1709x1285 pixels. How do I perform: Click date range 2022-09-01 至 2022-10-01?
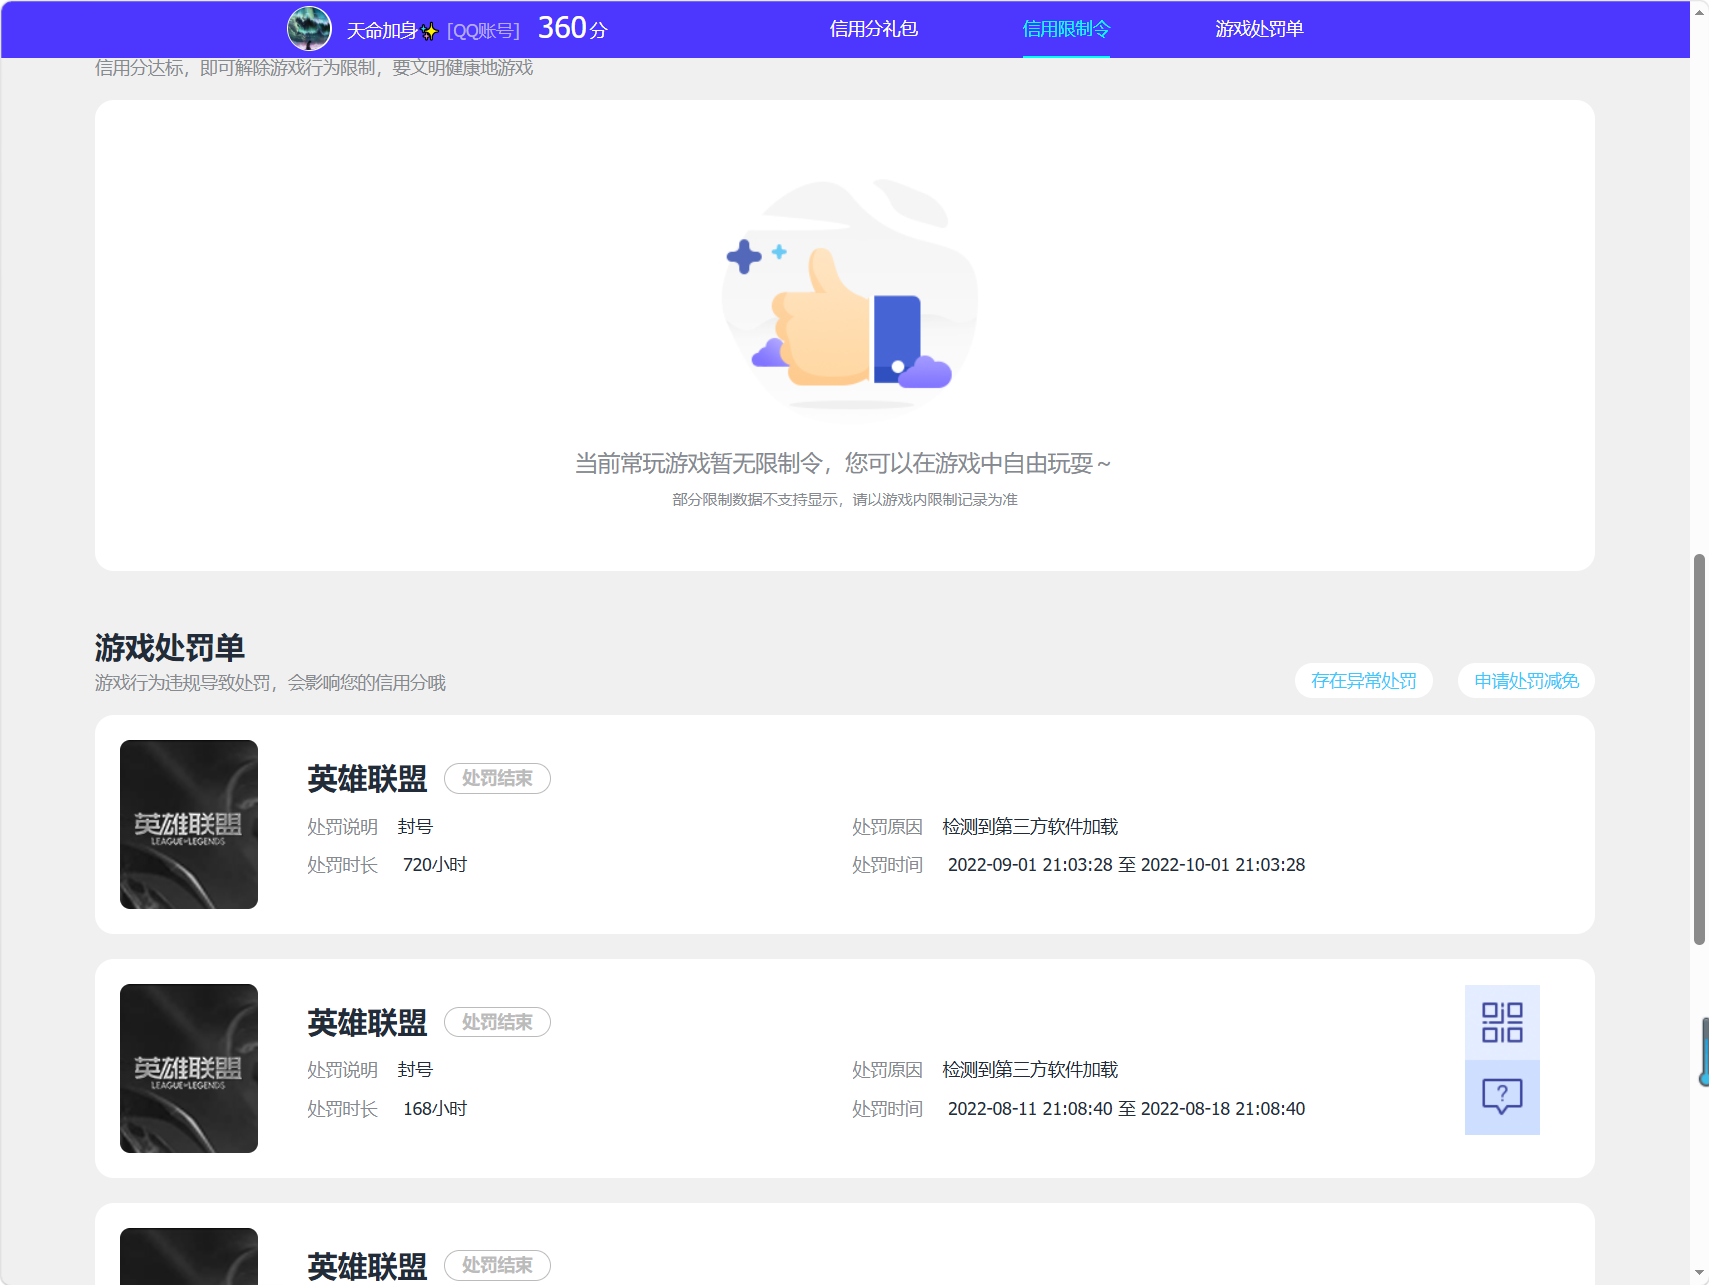click(x=1126, y=865)
